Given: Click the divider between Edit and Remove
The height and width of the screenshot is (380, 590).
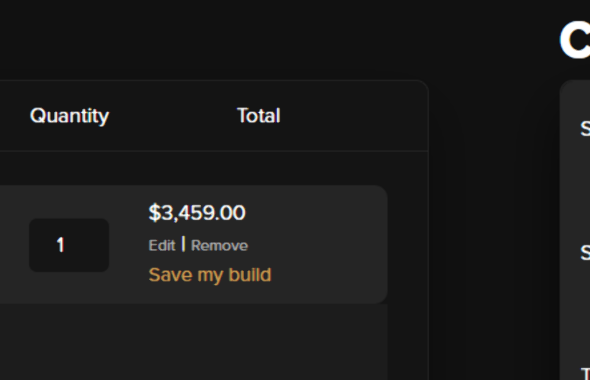Looking at the screenshot, I should pyautogui.click(x=183, y=244).
